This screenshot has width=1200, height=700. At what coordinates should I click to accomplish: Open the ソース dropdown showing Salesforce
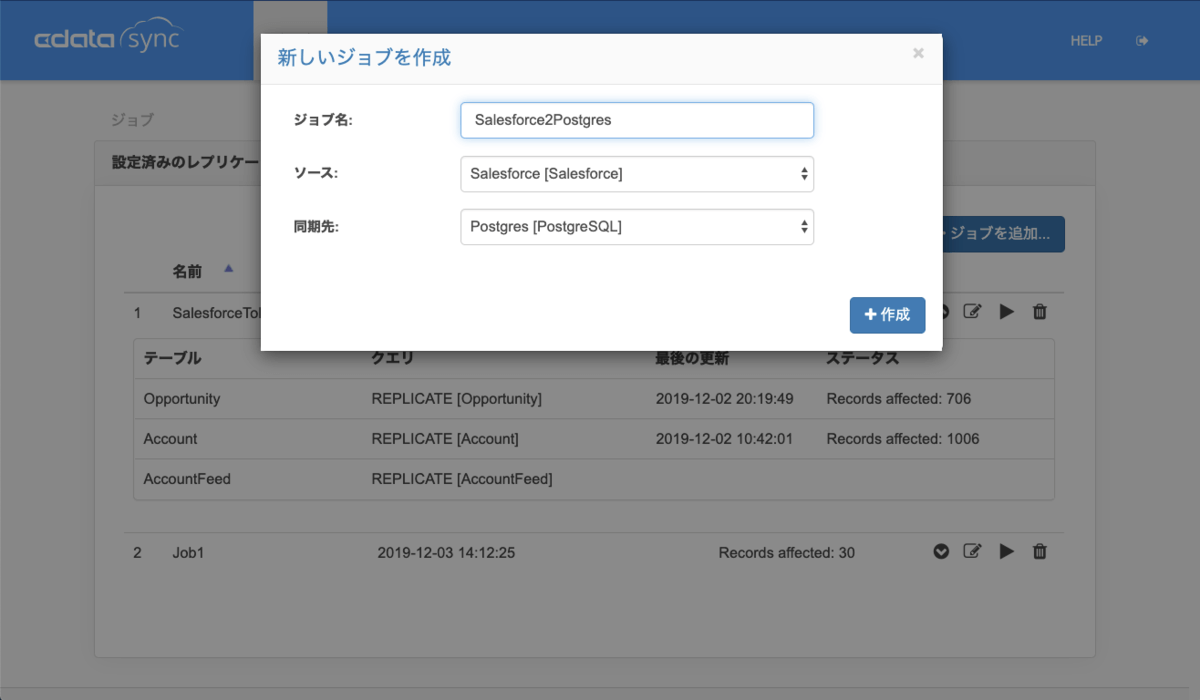pyautogui.click(x=637, y=174)
